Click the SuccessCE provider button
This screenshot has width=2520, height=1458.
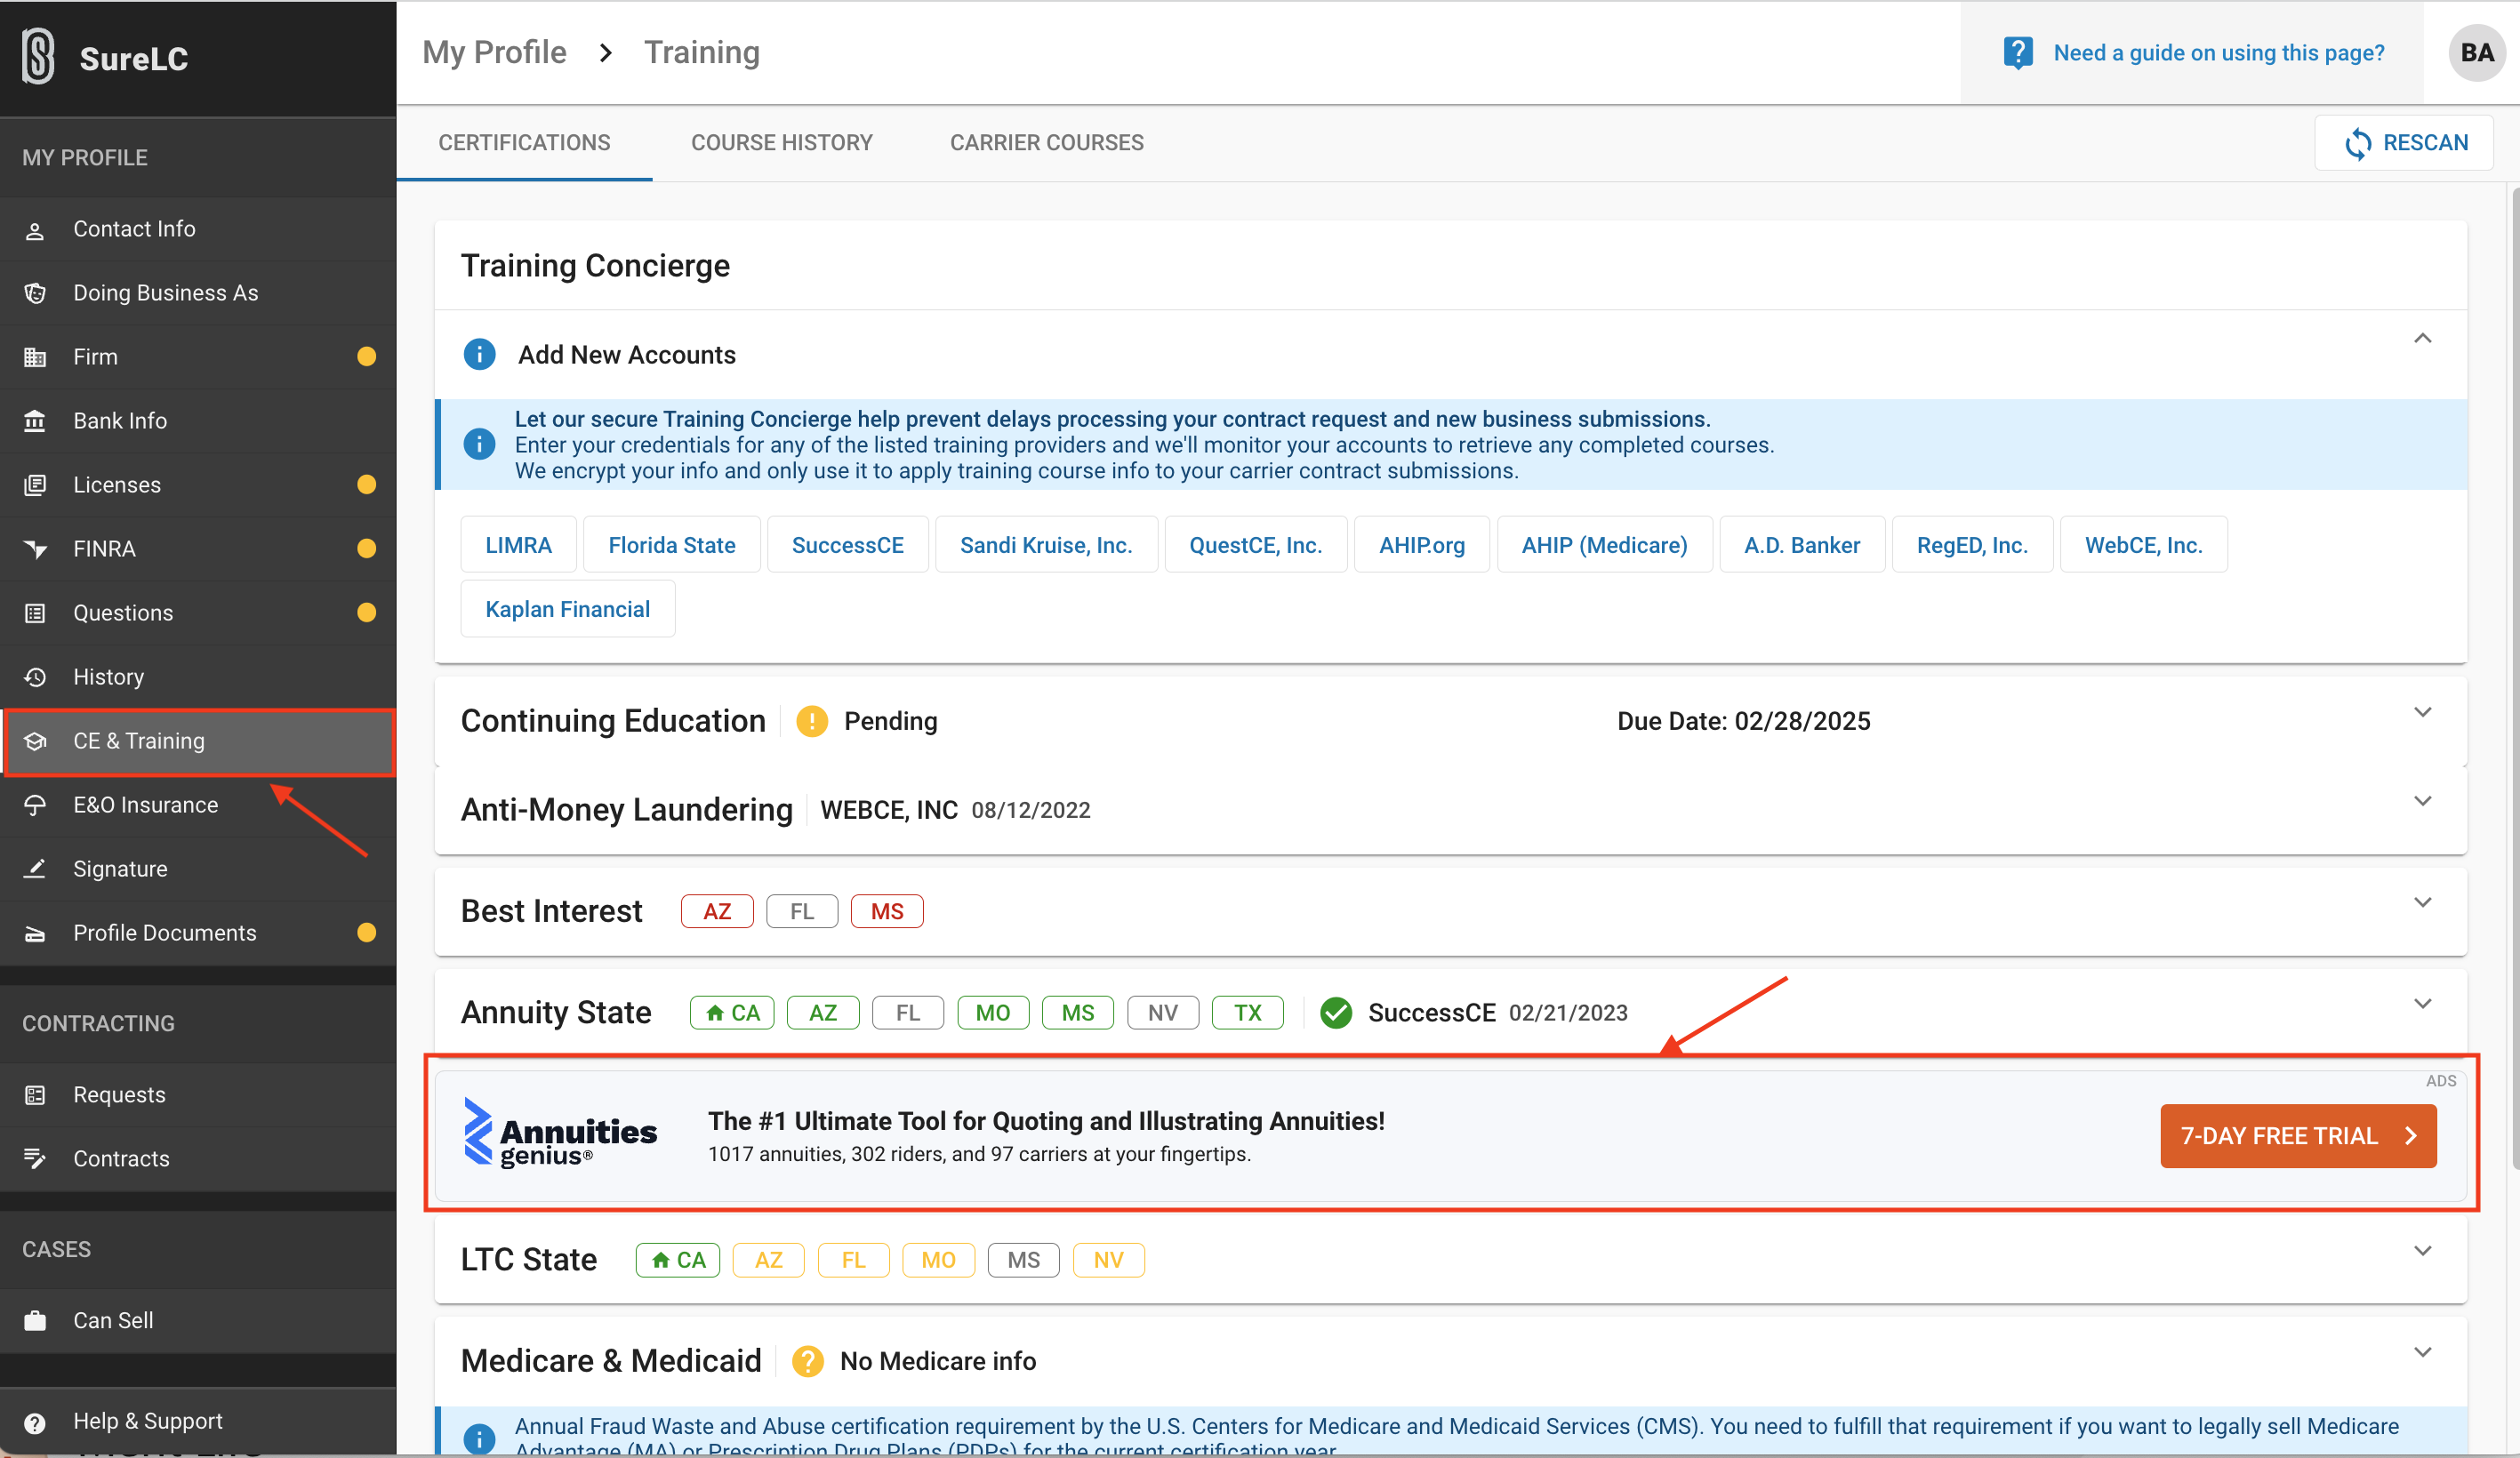pyautogui.click(x=848, y=545)
